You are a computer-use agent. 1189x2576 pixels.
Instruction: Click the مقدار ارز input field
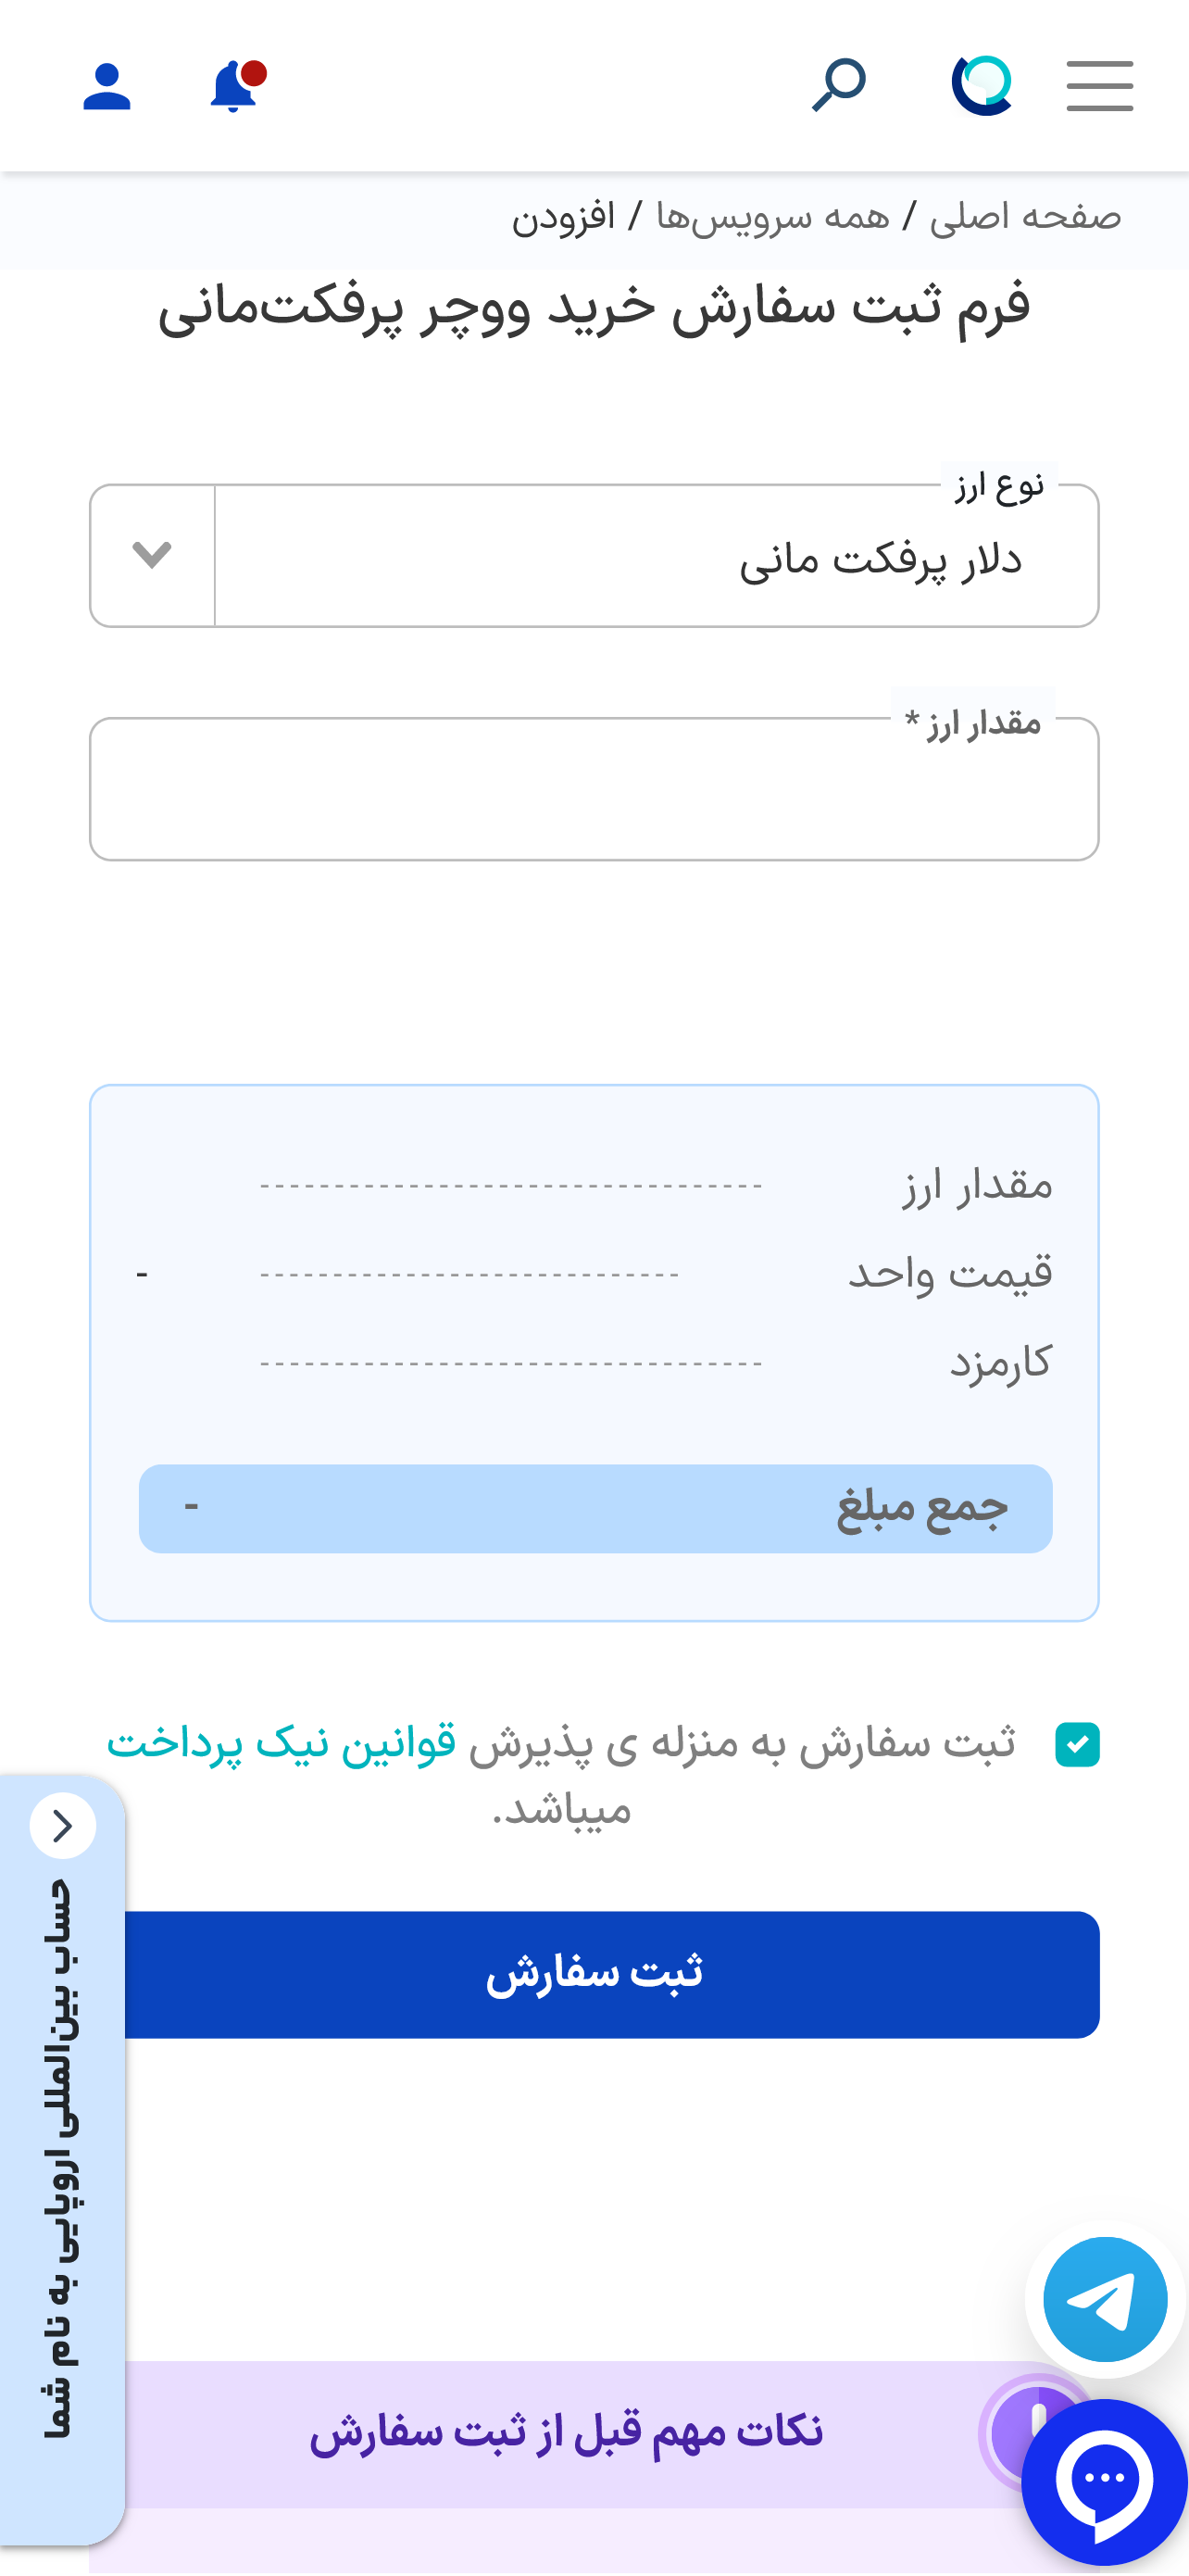pyautogui.click(x=594, y=789)
